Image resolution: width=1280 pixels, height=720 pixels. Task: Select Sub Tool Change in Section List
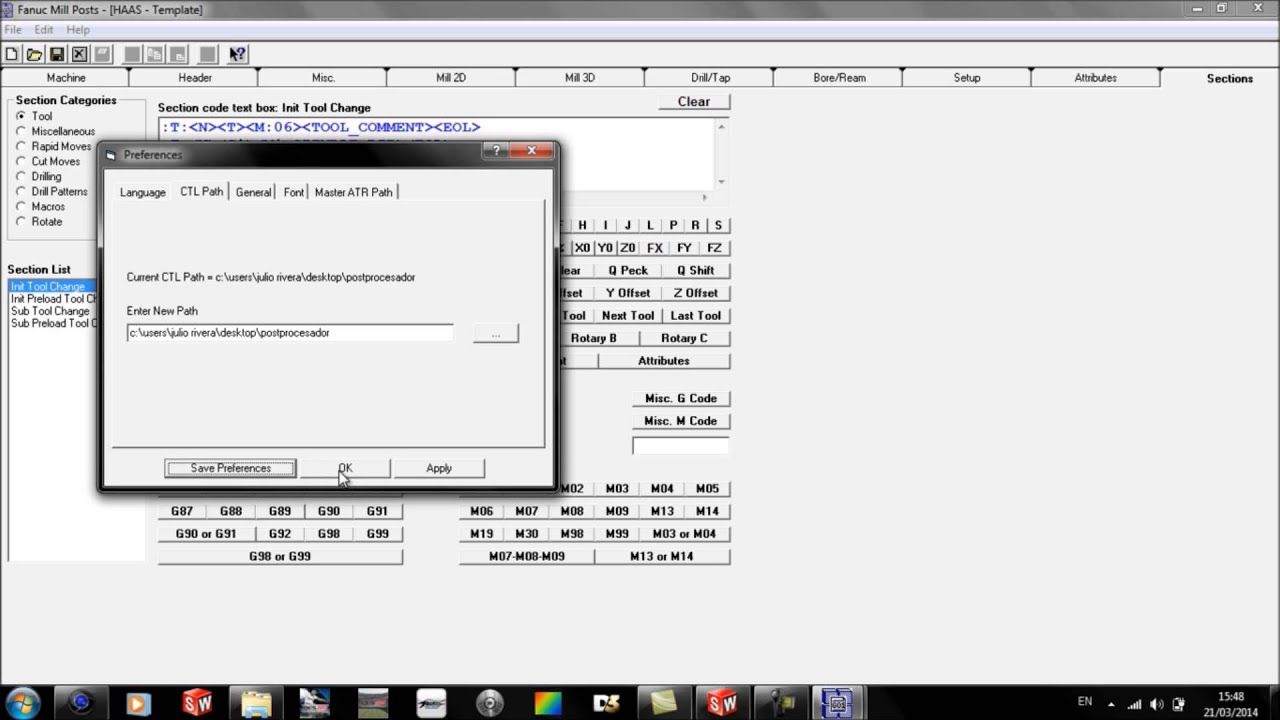(x=52, y=311)
